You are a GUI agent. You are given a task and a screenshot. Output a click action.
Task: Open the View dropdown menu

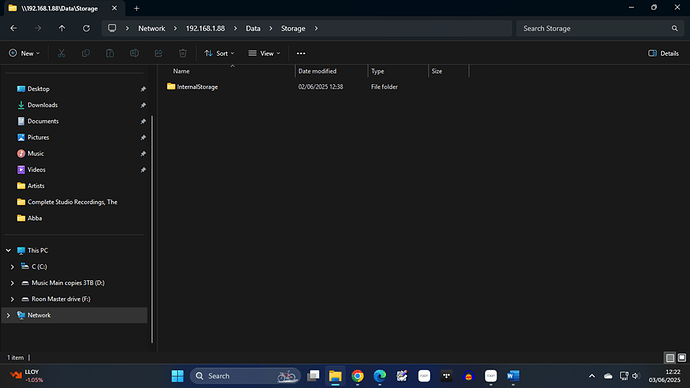(x=264, y=53)
